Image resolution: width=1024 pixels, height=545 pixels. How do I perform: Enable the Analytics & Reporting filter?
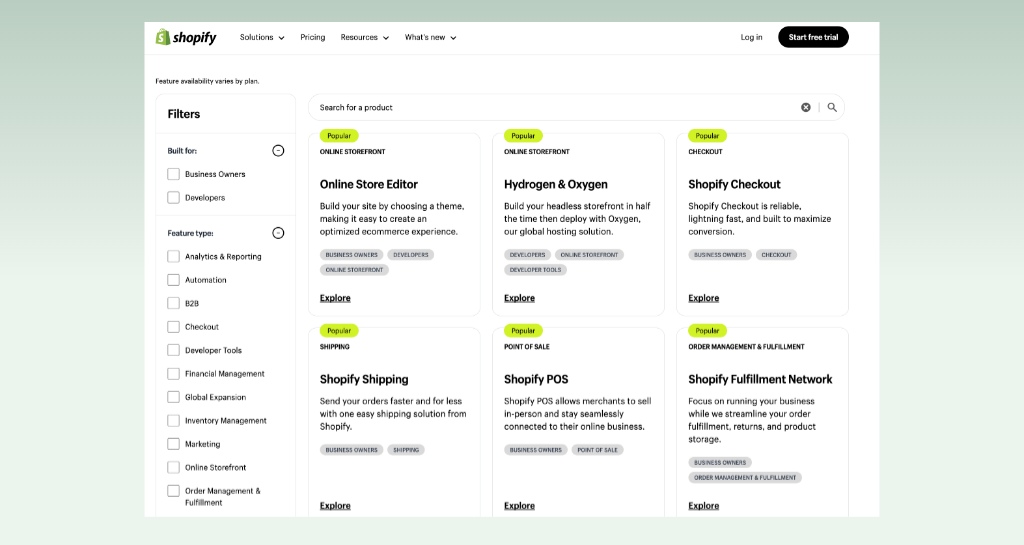tap(173, 257)
